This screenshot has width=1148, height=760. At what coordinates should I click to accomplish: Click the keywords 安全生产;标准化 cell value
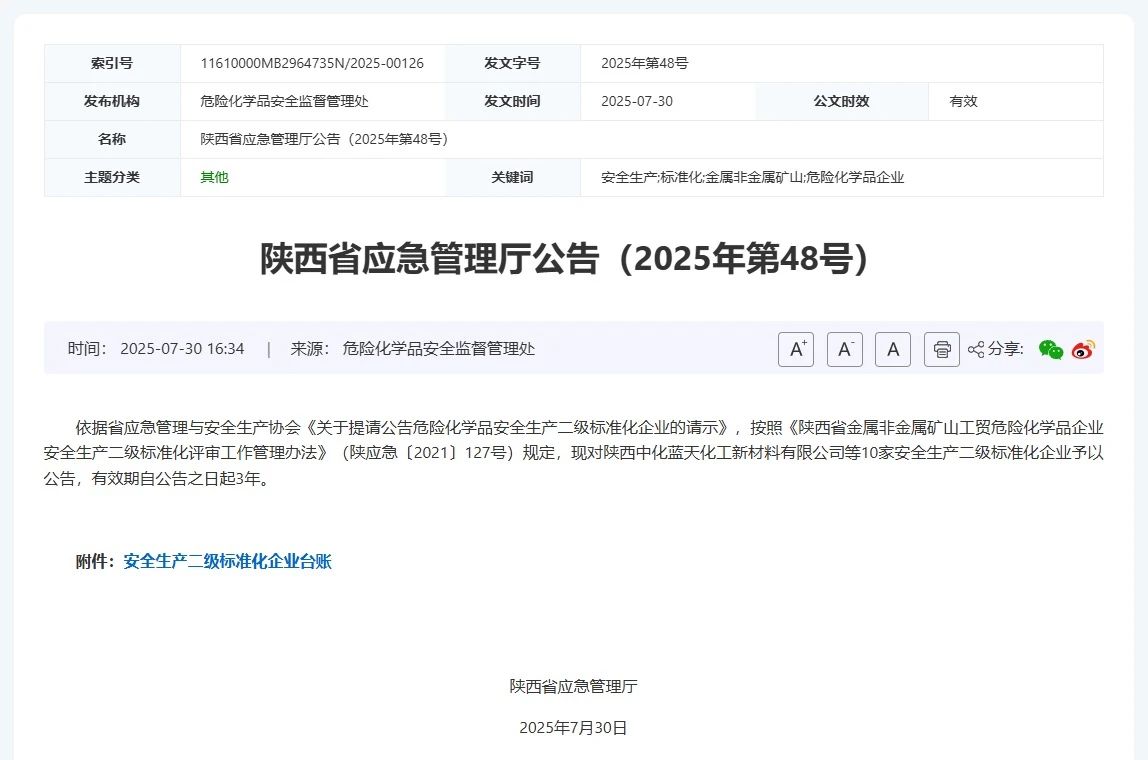(x=752, y=178)
